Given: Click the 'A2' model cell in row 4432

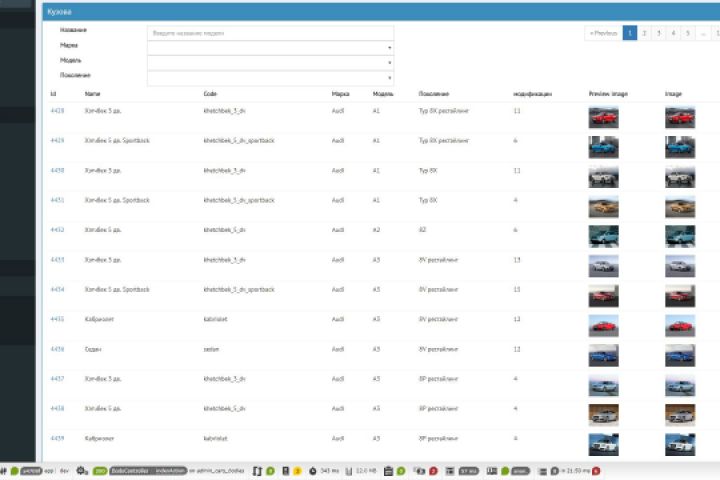Looking at the screenshot, I should (376, 230).
